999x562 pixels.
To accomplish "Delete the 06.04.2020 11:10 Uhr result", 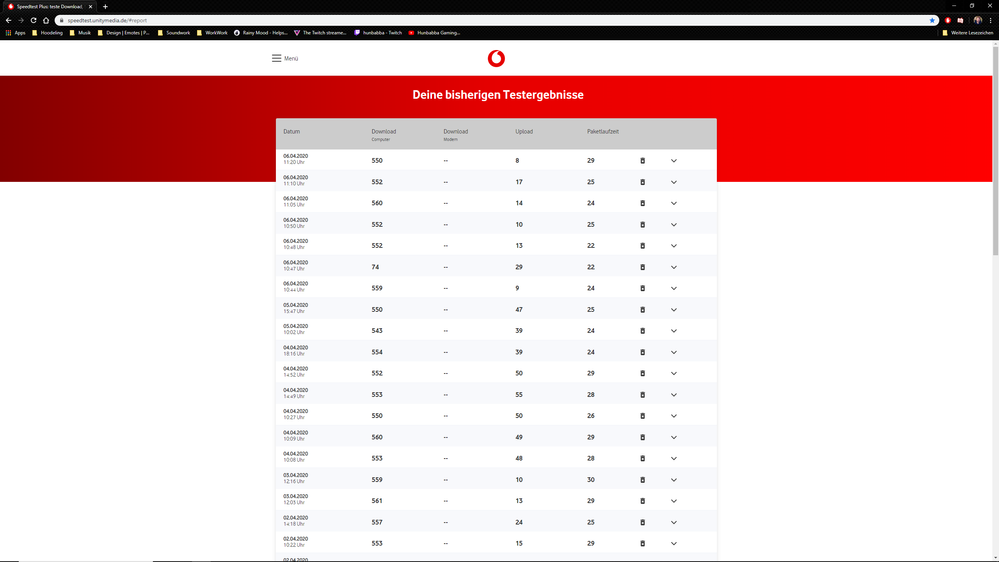I will click(x=642, y=182).
